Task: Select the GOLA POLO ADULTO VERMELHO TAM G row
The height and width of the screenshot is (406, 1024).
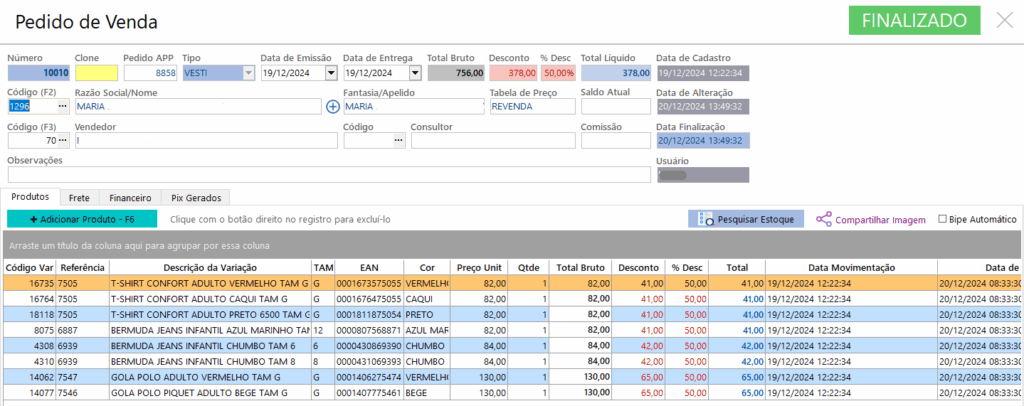Action: coord(208,378)
